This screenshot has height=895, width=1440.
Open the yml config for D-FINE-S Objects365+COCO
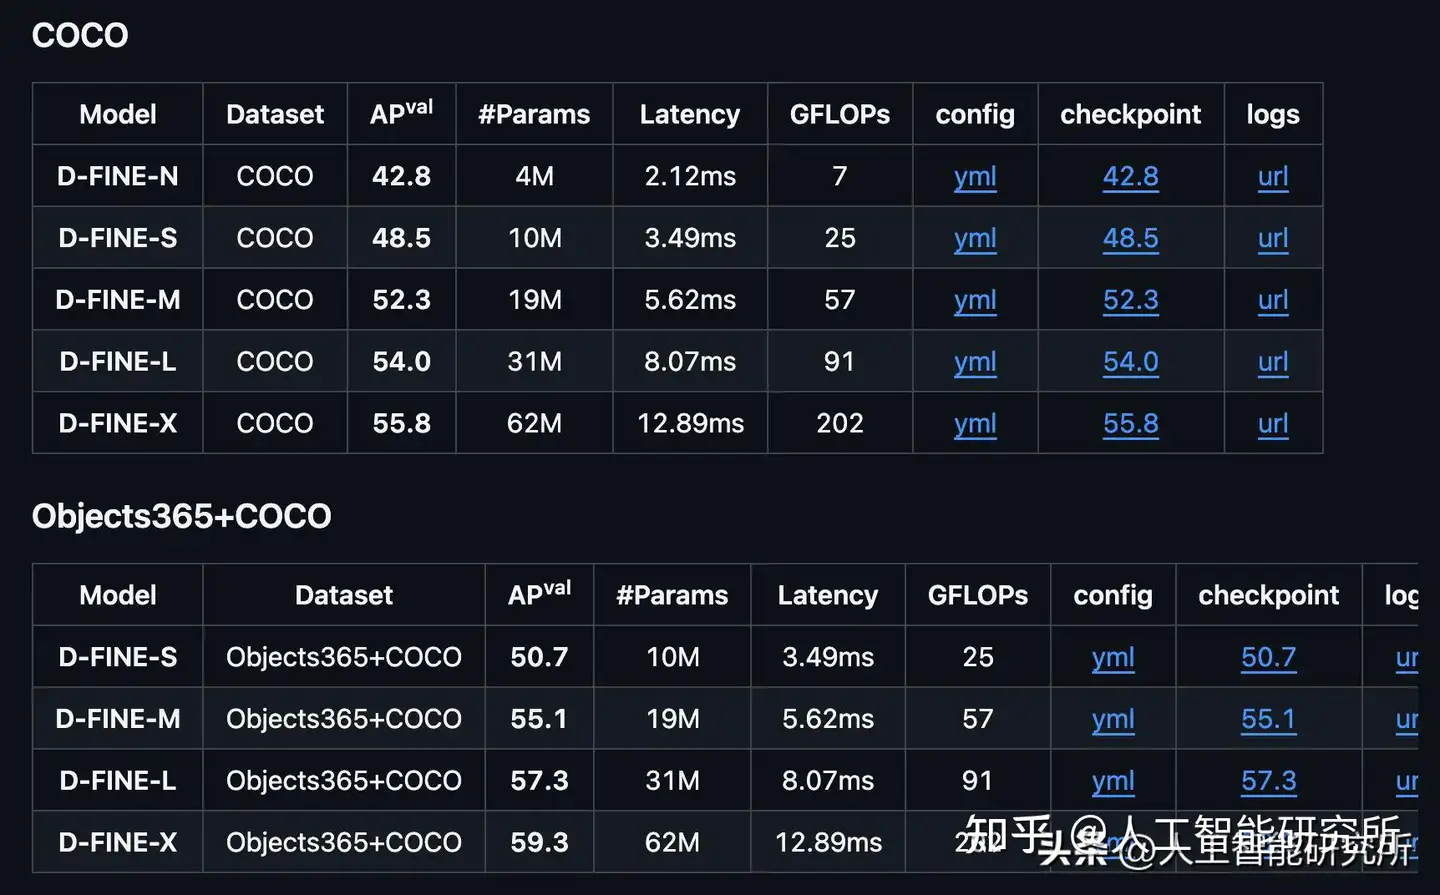(x=1113, y=658)
